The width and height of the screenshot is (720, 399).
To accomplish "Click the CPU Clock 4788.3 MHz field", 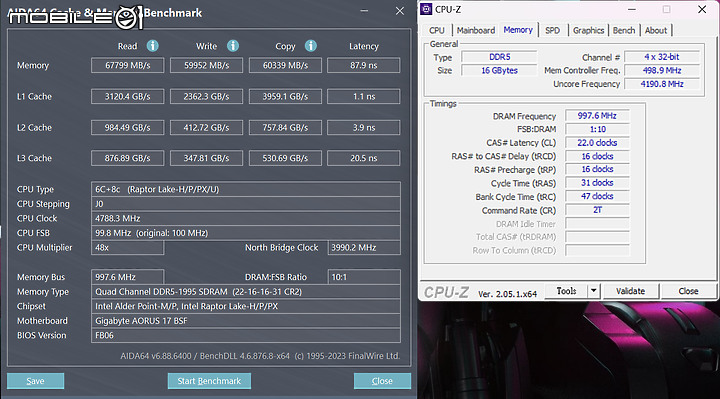I will (246, 218).
